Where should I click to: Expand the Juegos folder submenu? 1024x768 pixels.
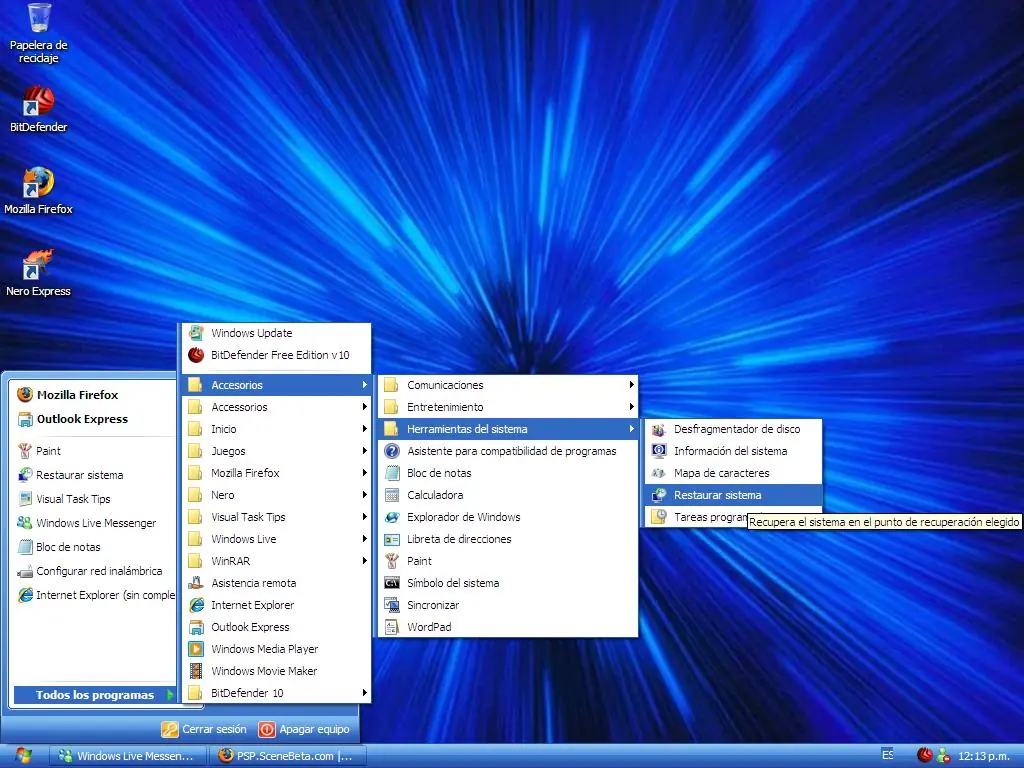276,451
